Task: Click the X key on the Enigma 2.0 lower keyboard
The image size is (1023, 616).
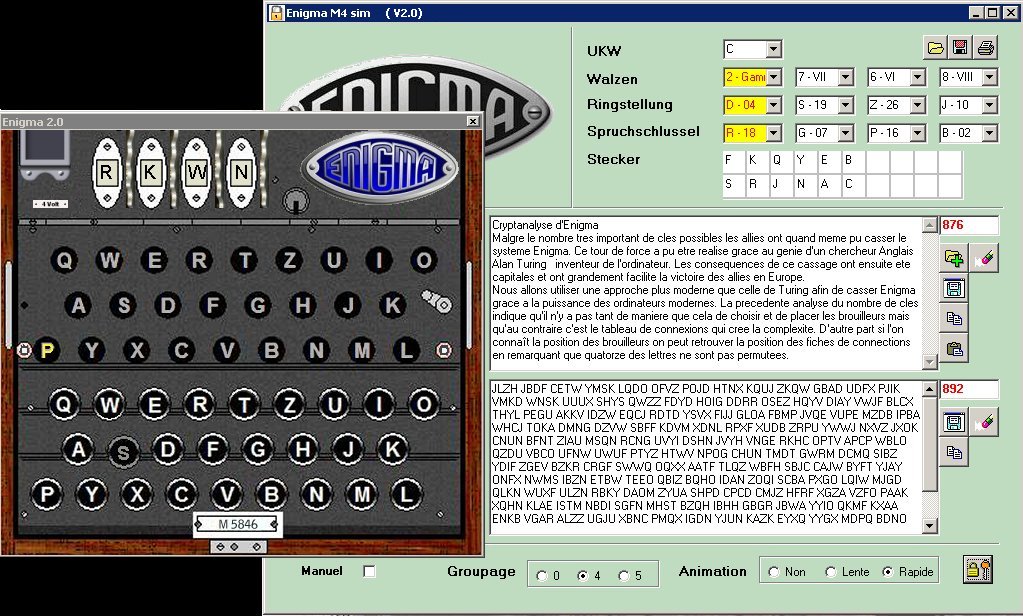Action: click(136, 495)
